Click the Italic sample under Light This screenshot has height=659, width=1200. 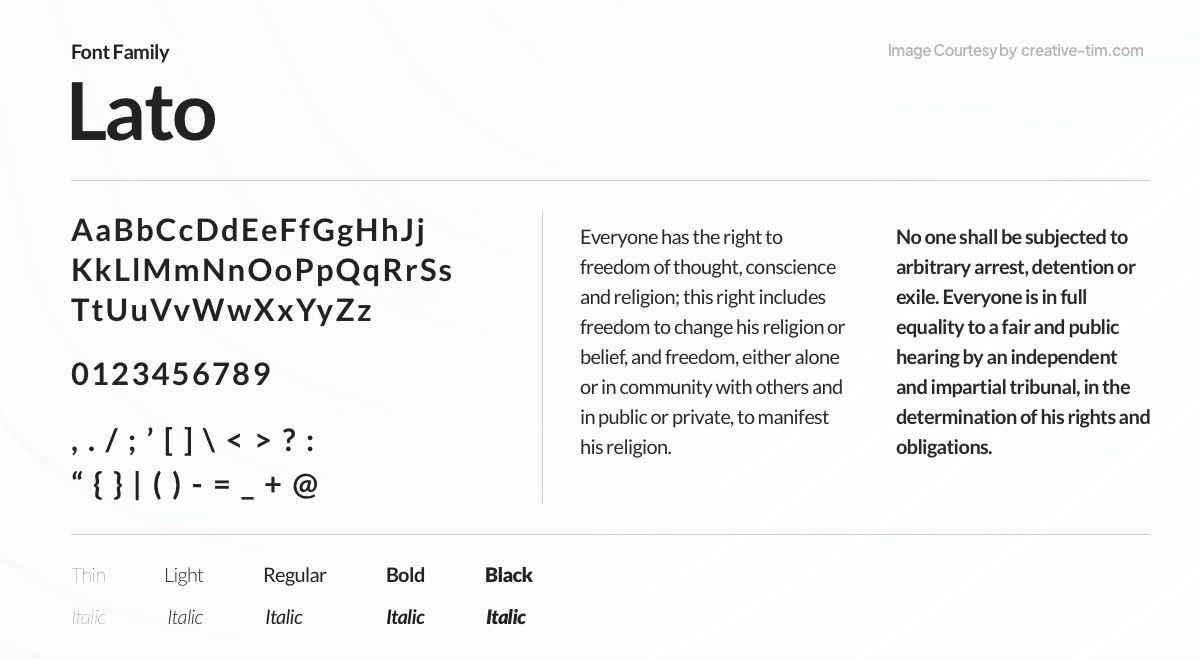(x=185, y=617)
